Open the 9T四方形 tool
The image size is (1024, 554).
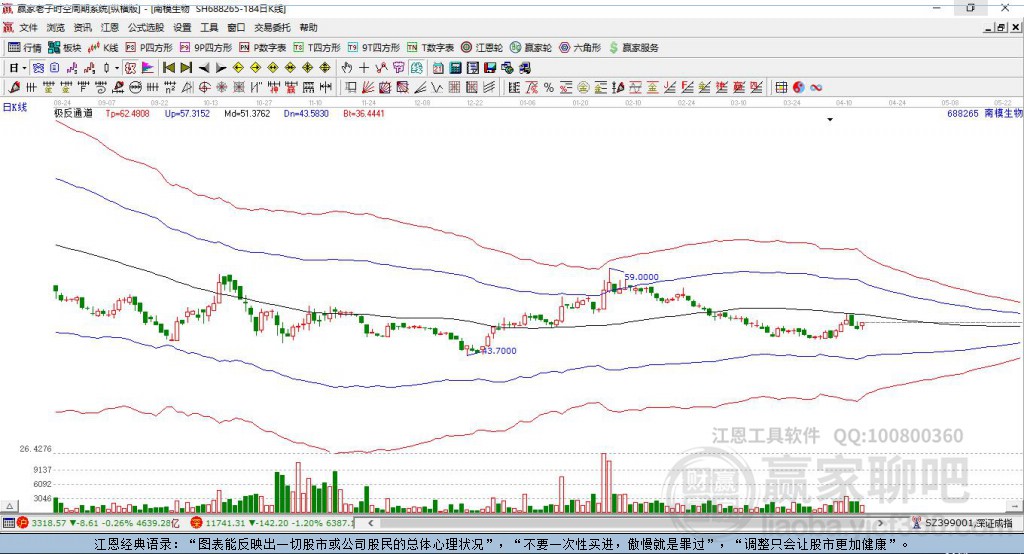click(x=374, y=48)
